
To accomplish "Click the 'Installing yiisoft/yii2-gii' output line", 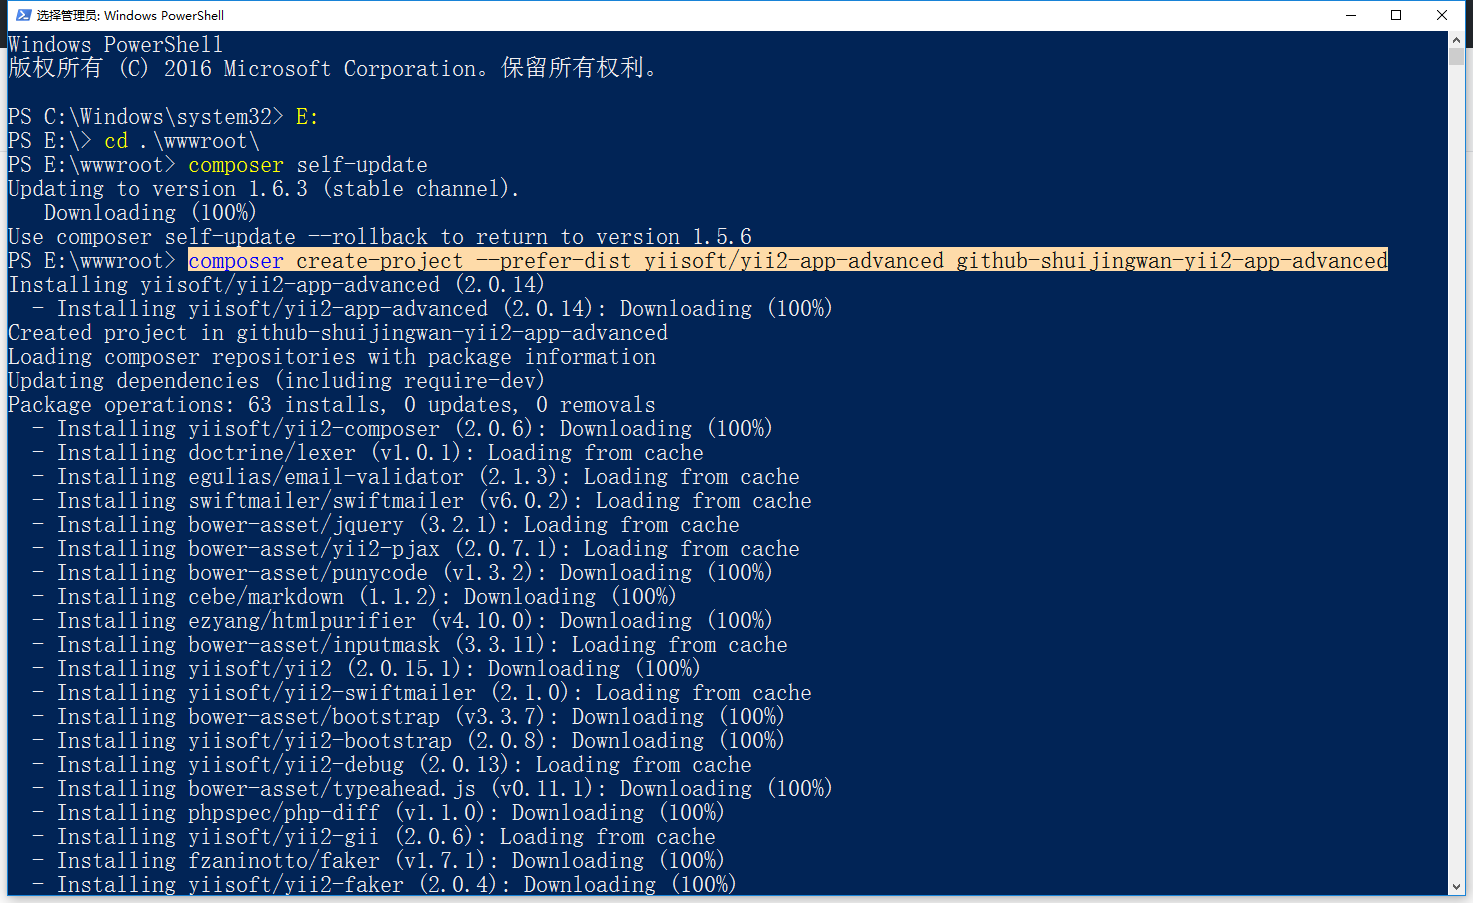I will click(x=386, y=837).
